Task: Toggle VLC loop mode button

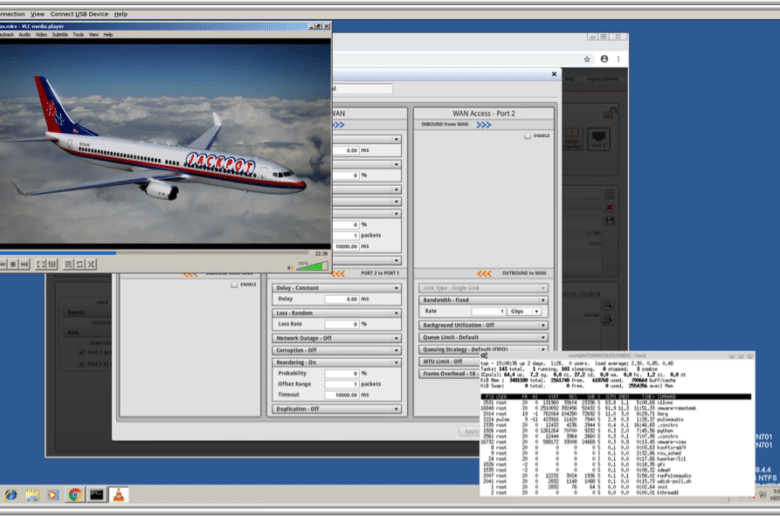Action: point(80,264)
